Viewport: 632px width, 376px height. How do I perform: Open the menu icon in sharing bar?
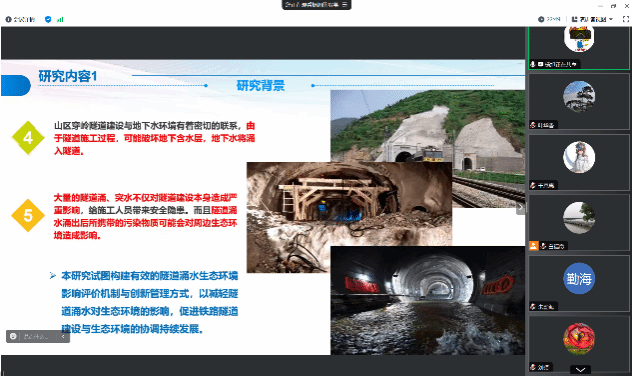pos(345,4)
